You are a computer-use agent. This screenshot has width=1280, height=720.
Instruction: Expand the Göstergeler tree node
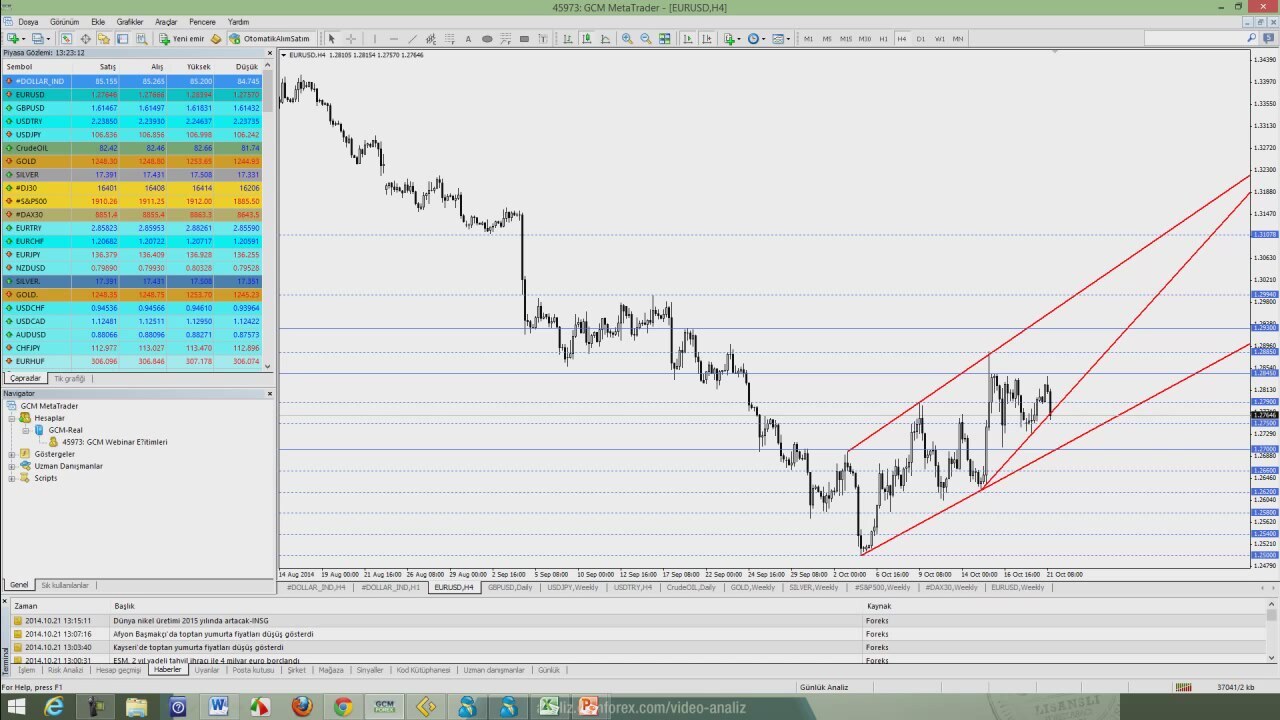pyautogui.click(x=12, y=454)
